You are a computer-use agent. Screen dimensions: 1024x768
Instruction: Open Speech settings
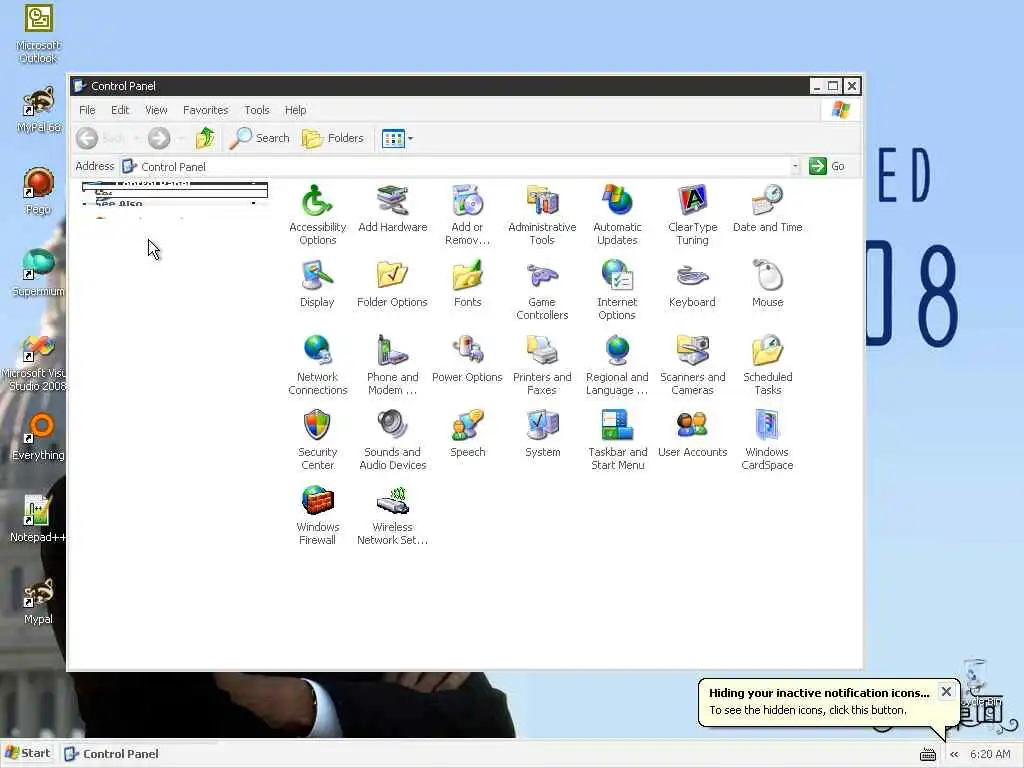coord(467,434)
